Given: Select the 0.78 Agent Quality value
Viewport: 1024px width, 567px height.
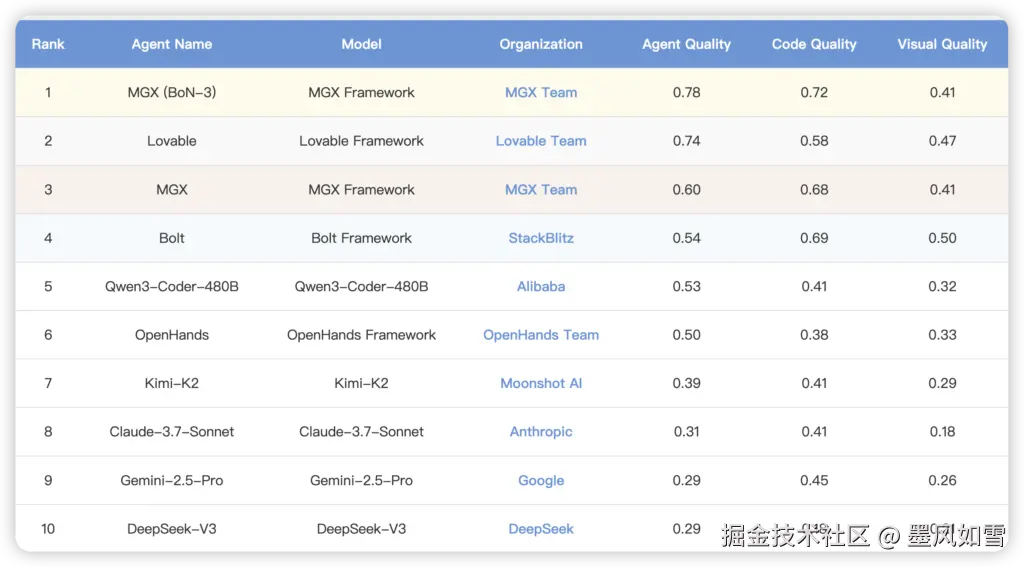Looking at the screenshot, I should [x=686, y=92].
